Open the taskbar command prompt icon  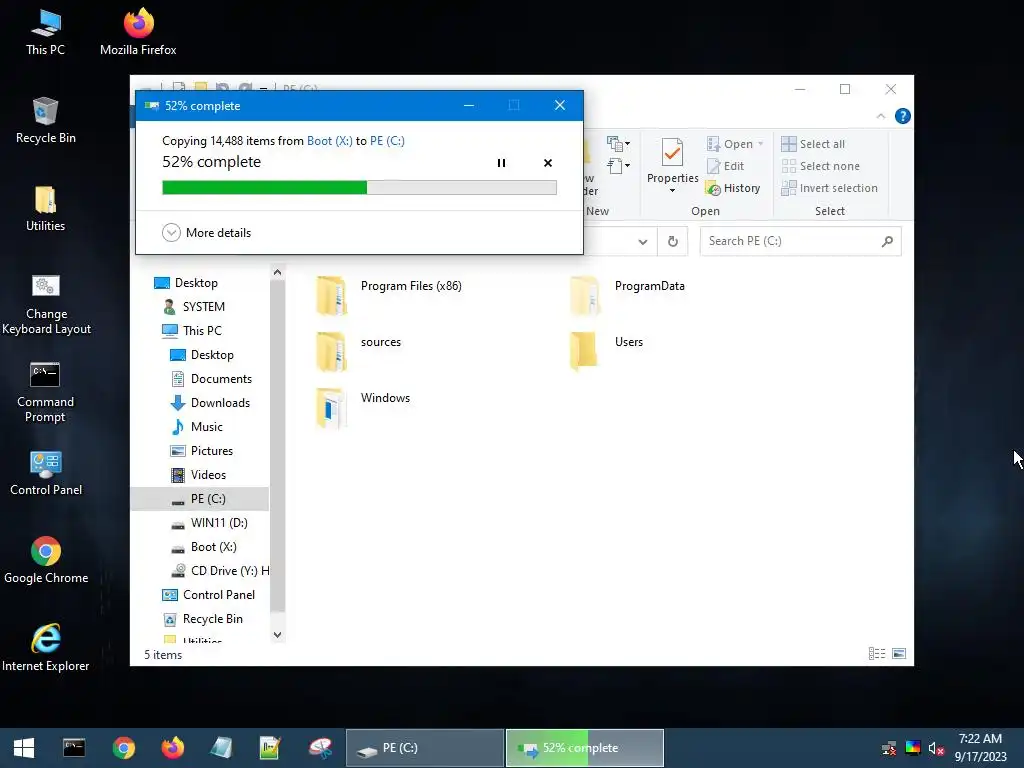(x=74, y=748)
